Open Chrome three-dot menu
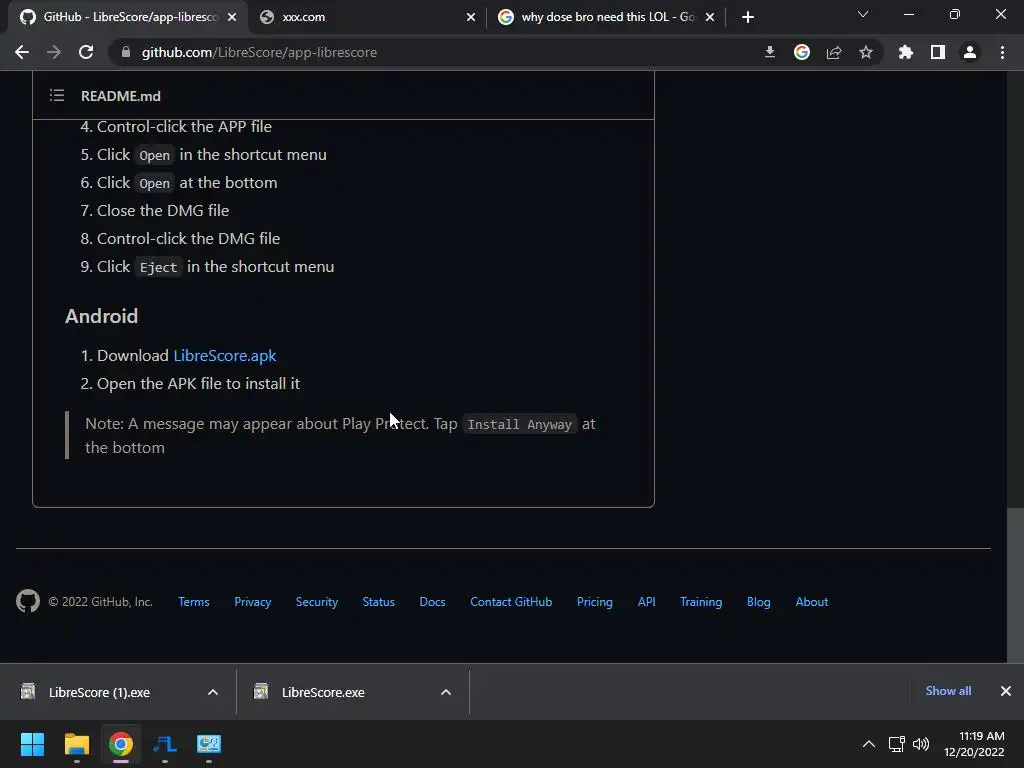1024x768 pixels. (1002, 52)
